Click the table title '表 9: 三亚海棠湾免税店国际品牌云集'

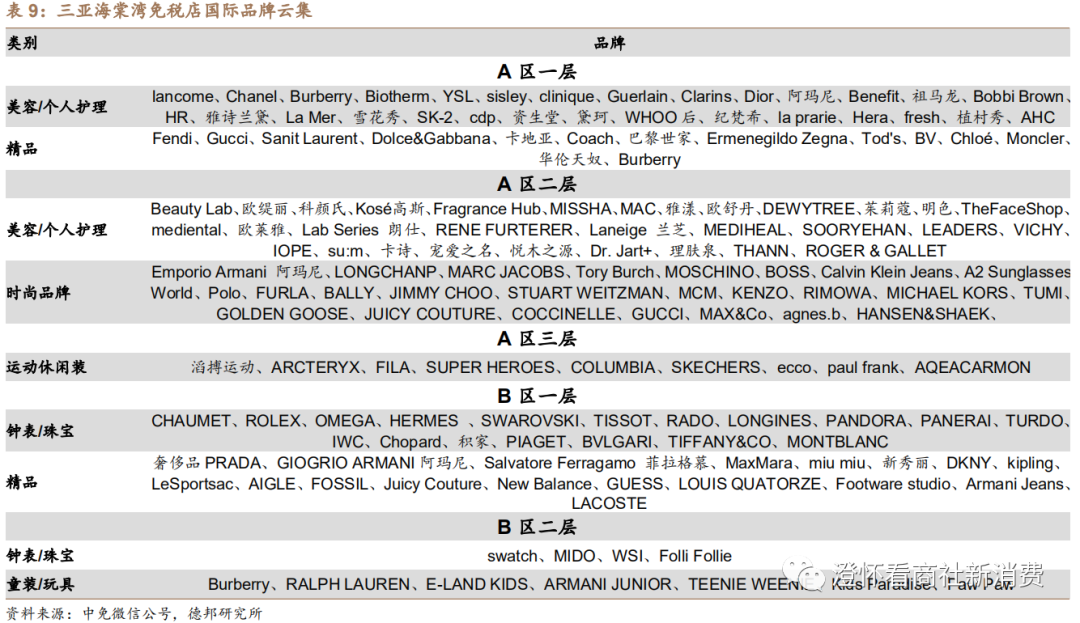coord(158,10)
